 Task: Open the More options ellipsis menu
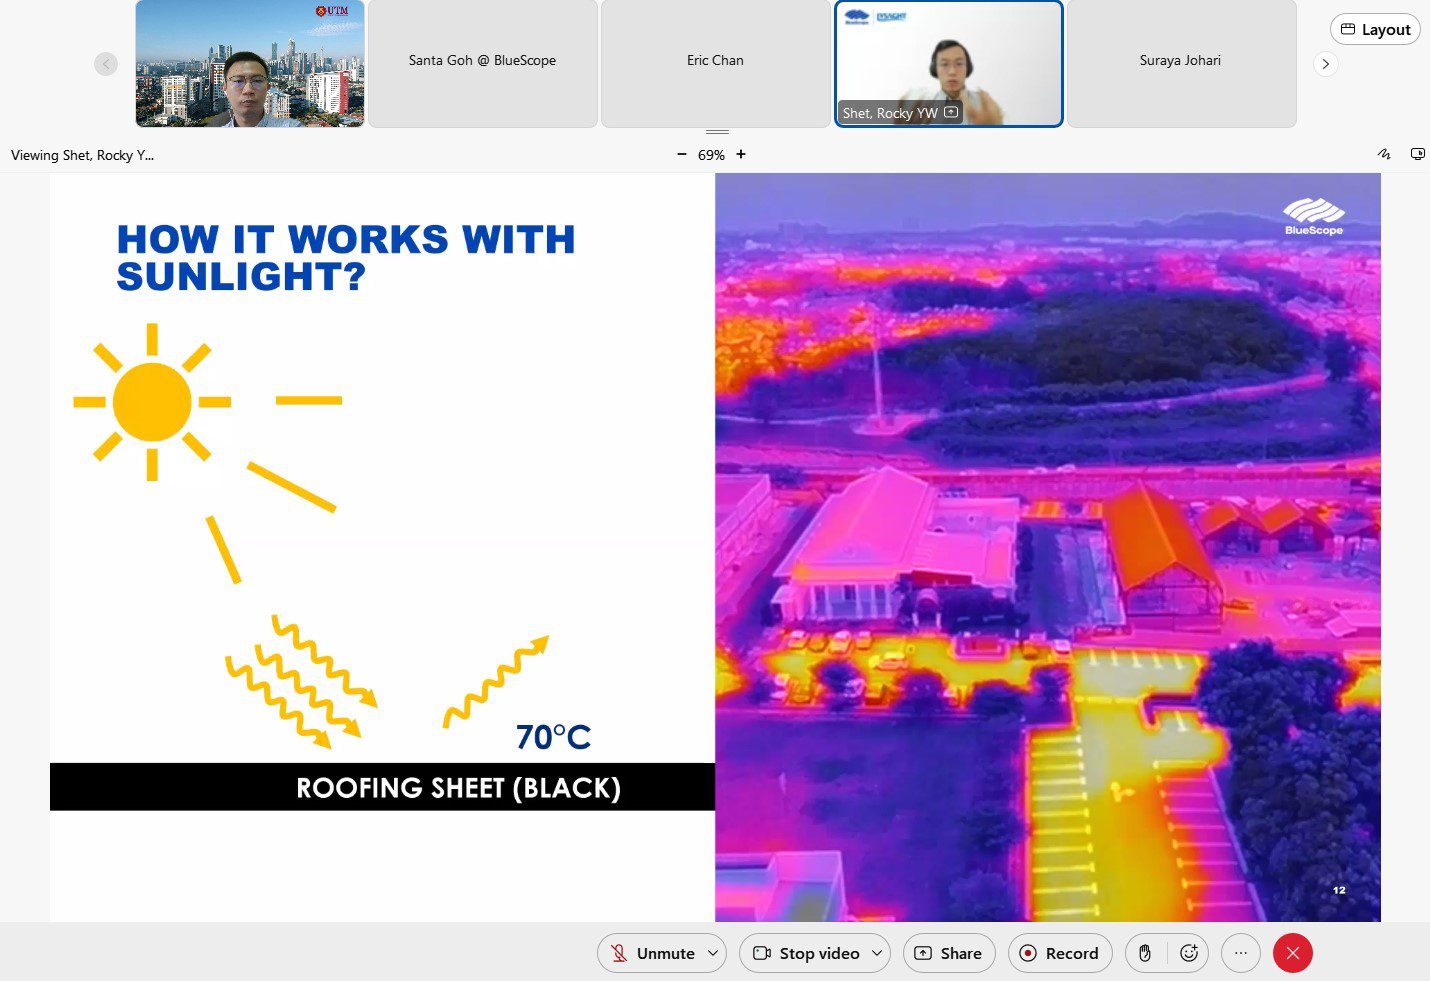(1241, 953)
